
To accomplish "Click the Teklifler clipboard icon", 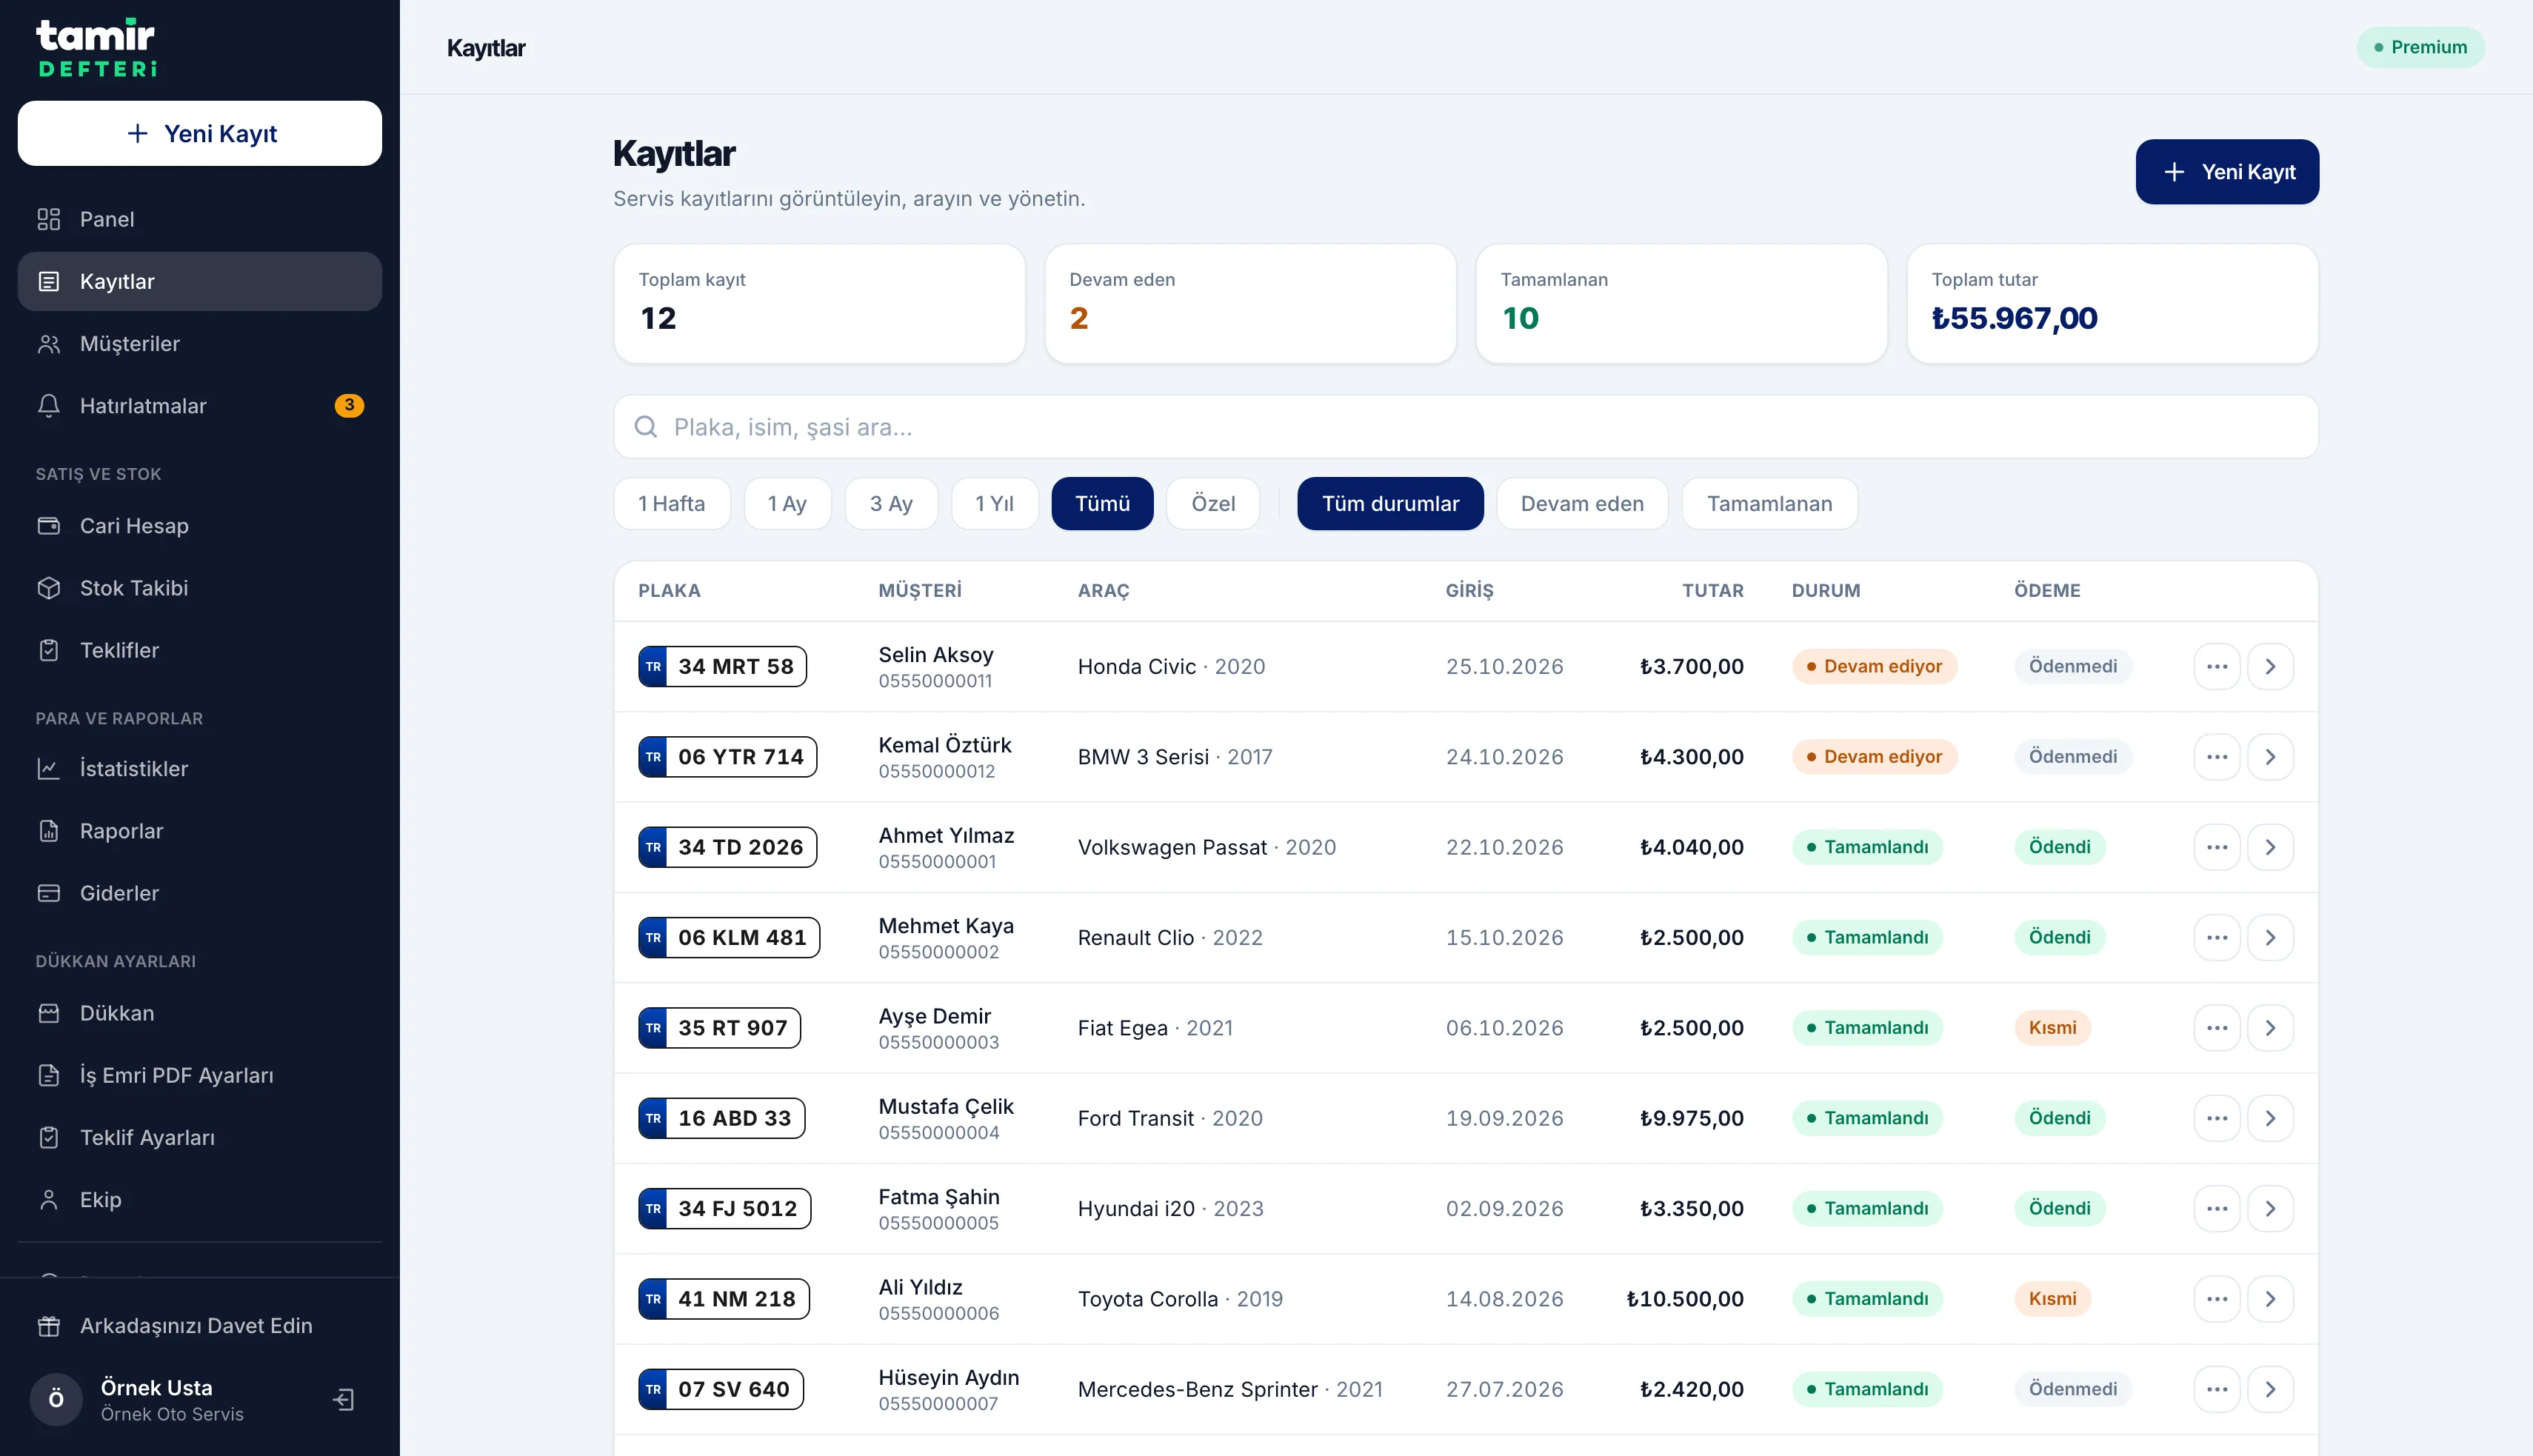I will (x=49, y=650).
